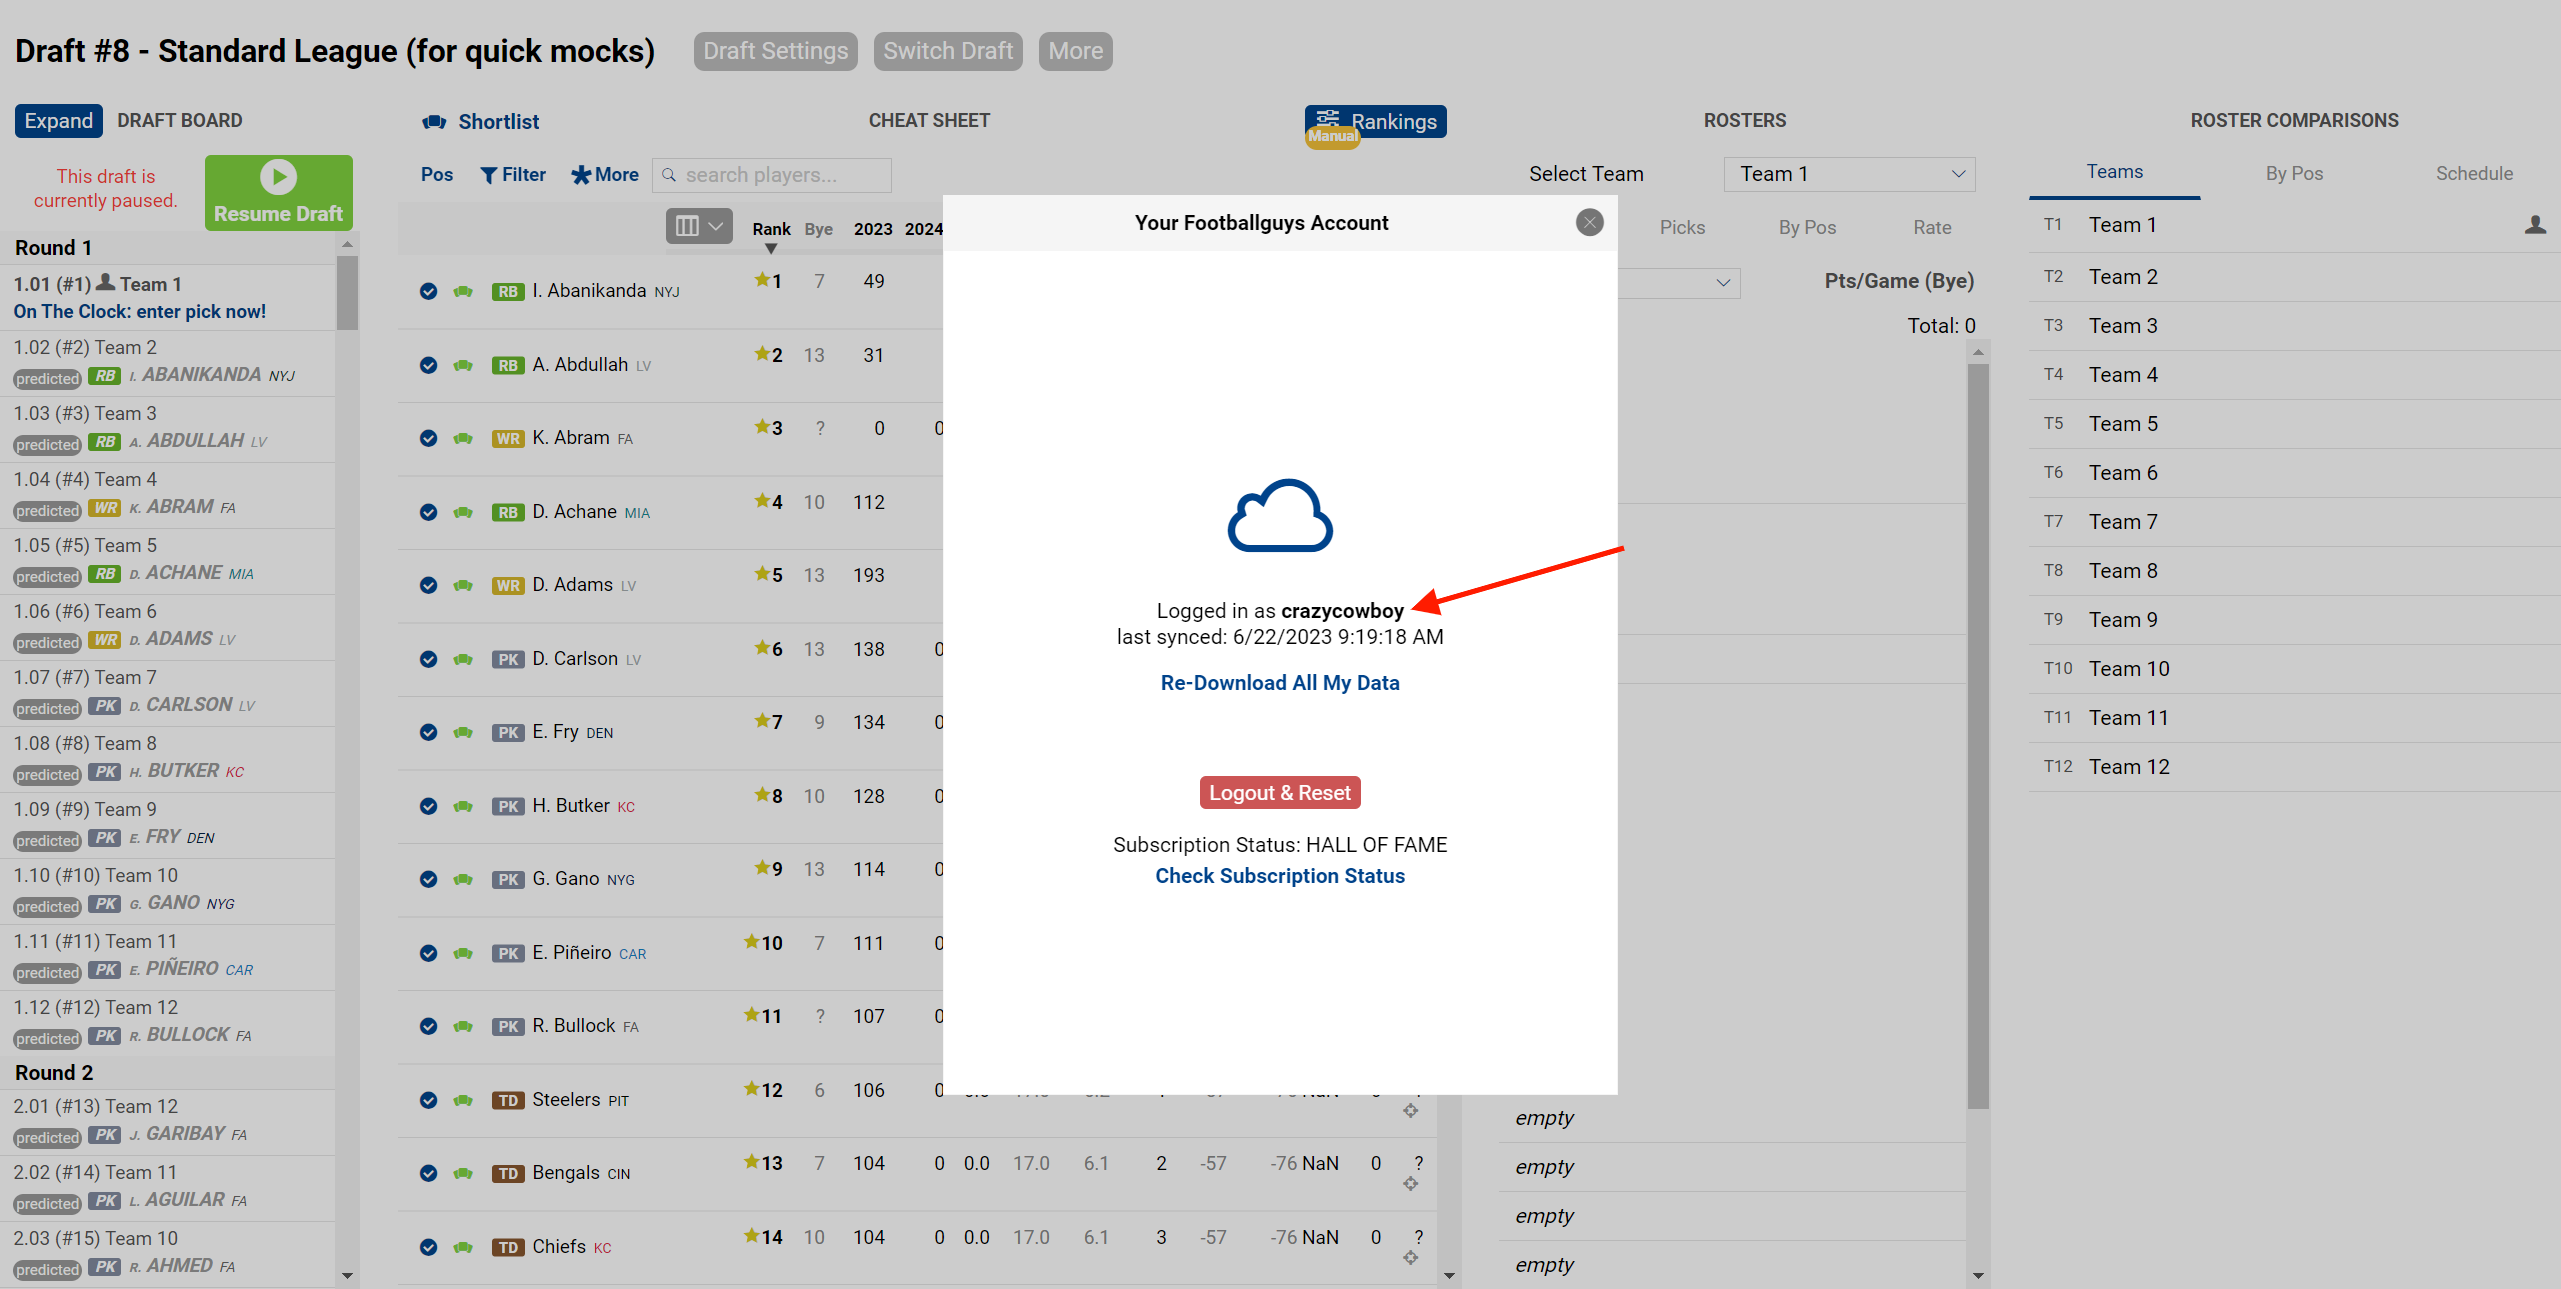Click the More button in header
Viewport: 2561px width, 1289px height.
pyautogui.click(x=1076, y=51)
